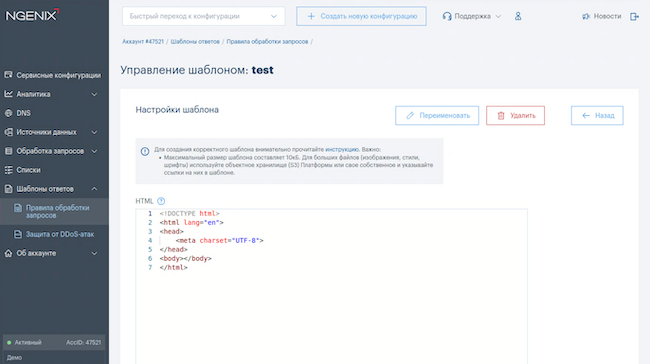Click the Назад button
The height and width of the screenshot is (364, 650).
597,116
